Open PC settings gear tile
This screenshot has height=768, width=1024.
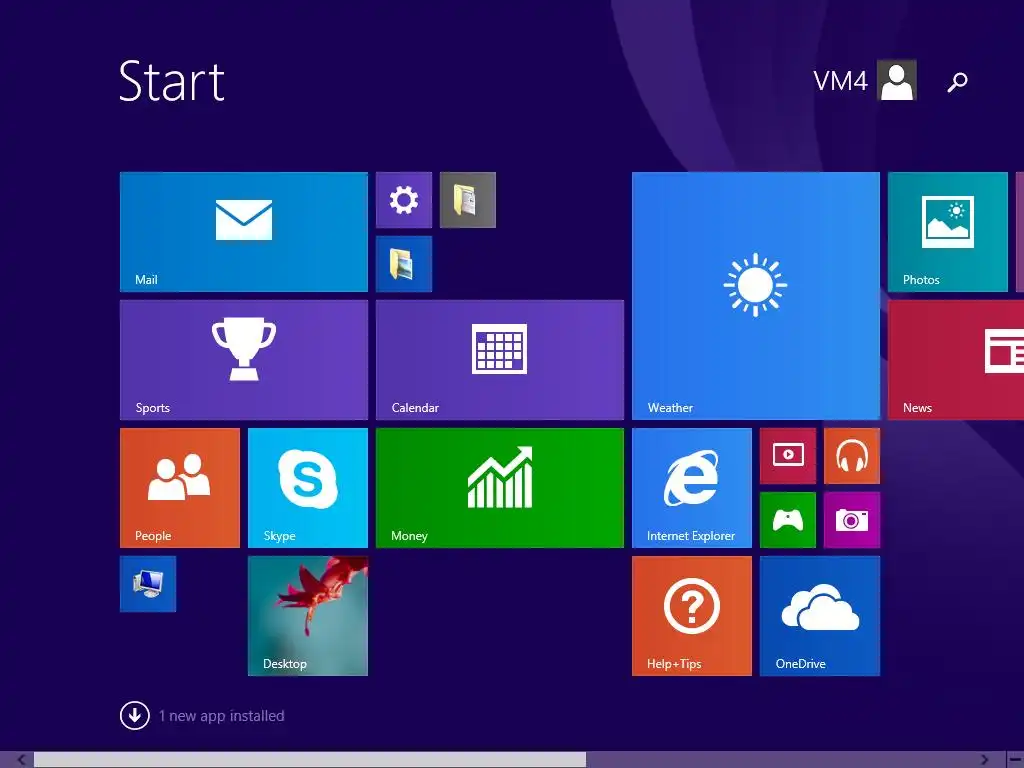click(404, 200)
